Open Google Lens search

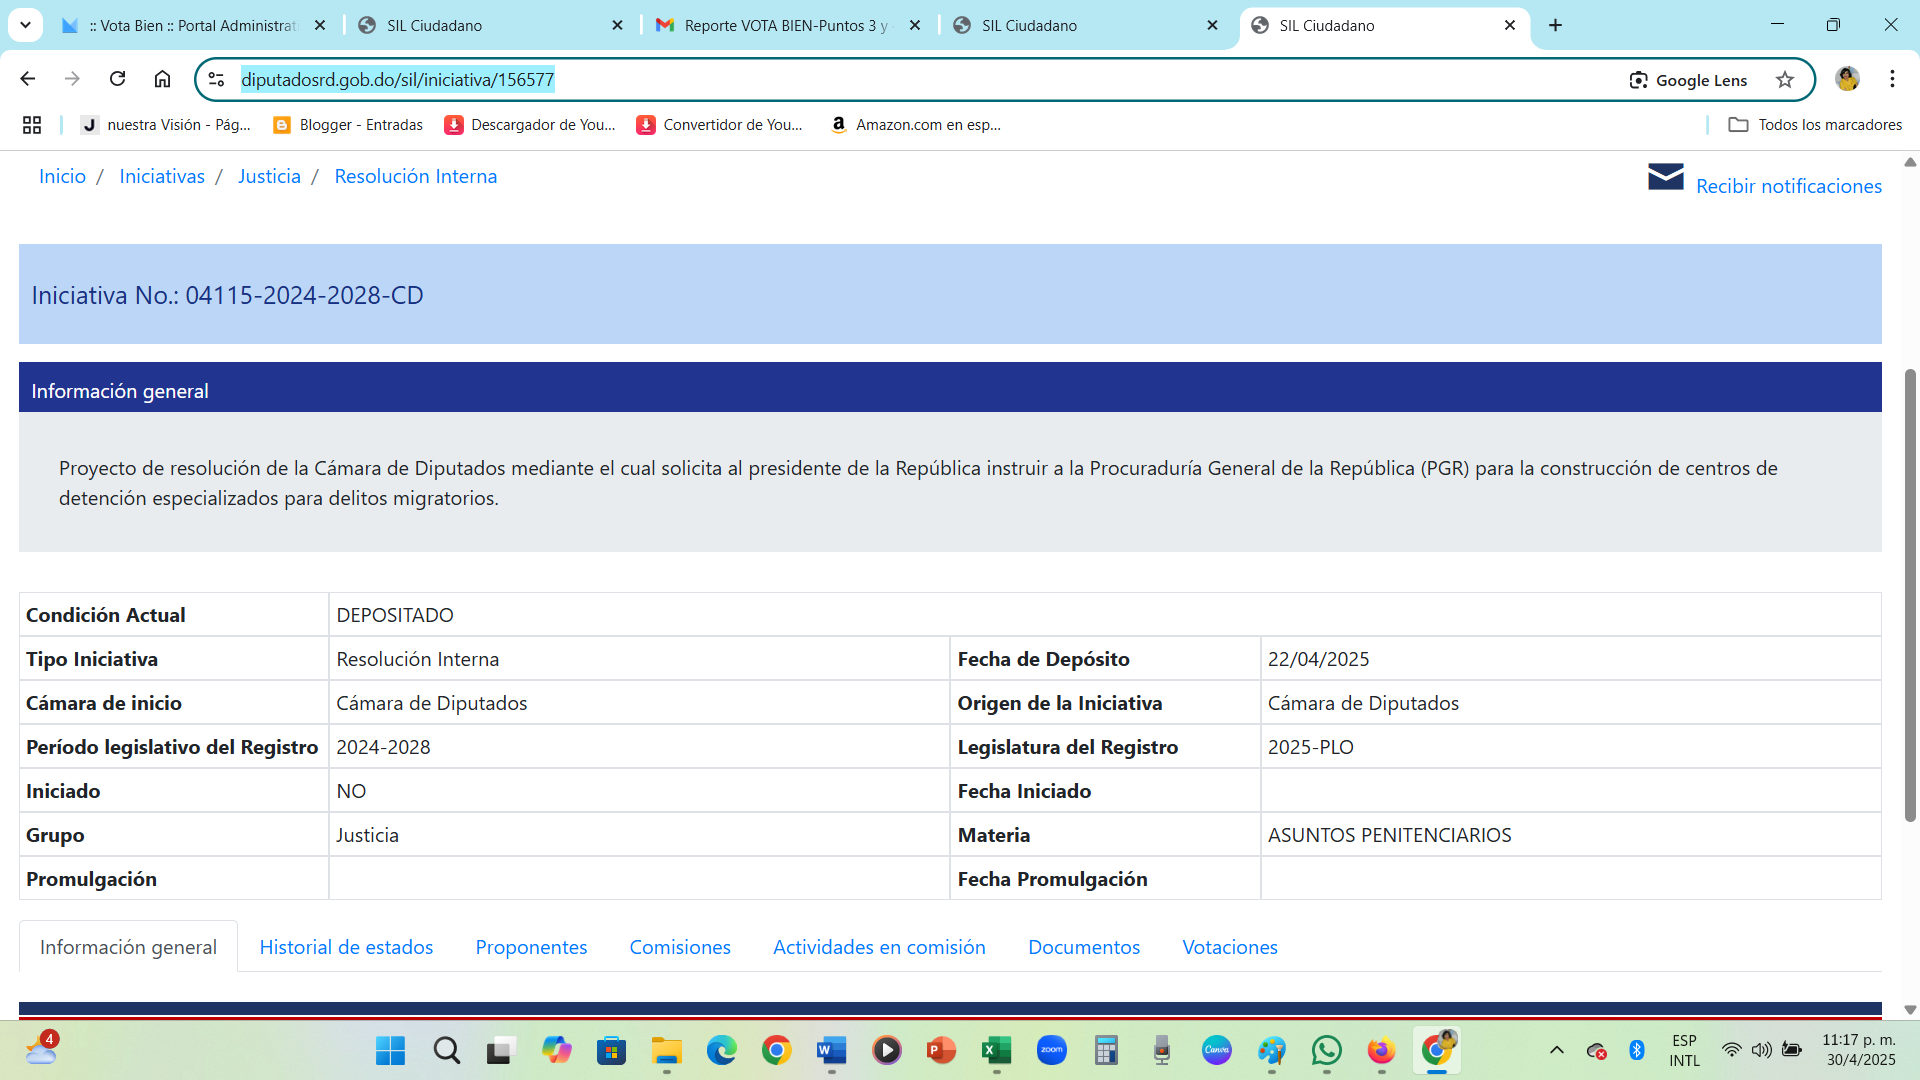point(1688,80)
